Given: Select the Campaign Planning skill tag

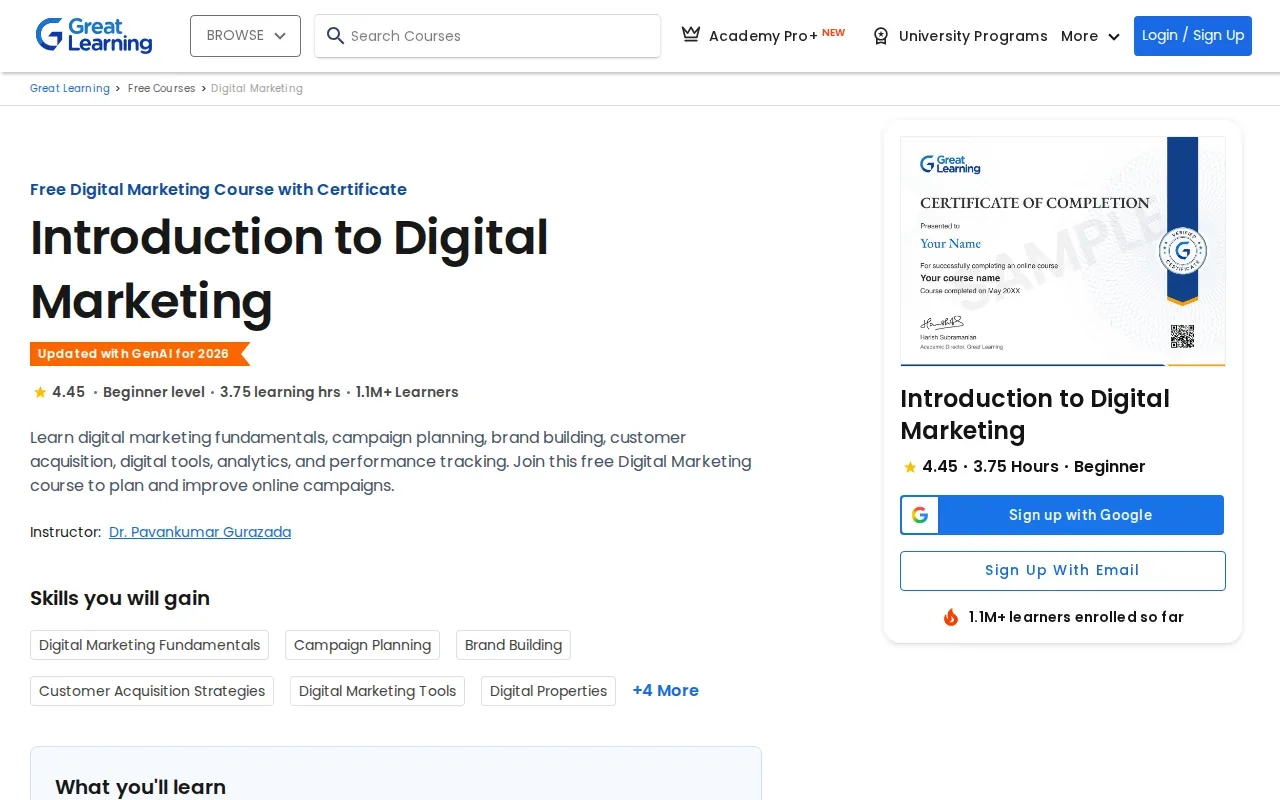Looking at the screenshot, I should pyautogui.click(x=362, y=645).
